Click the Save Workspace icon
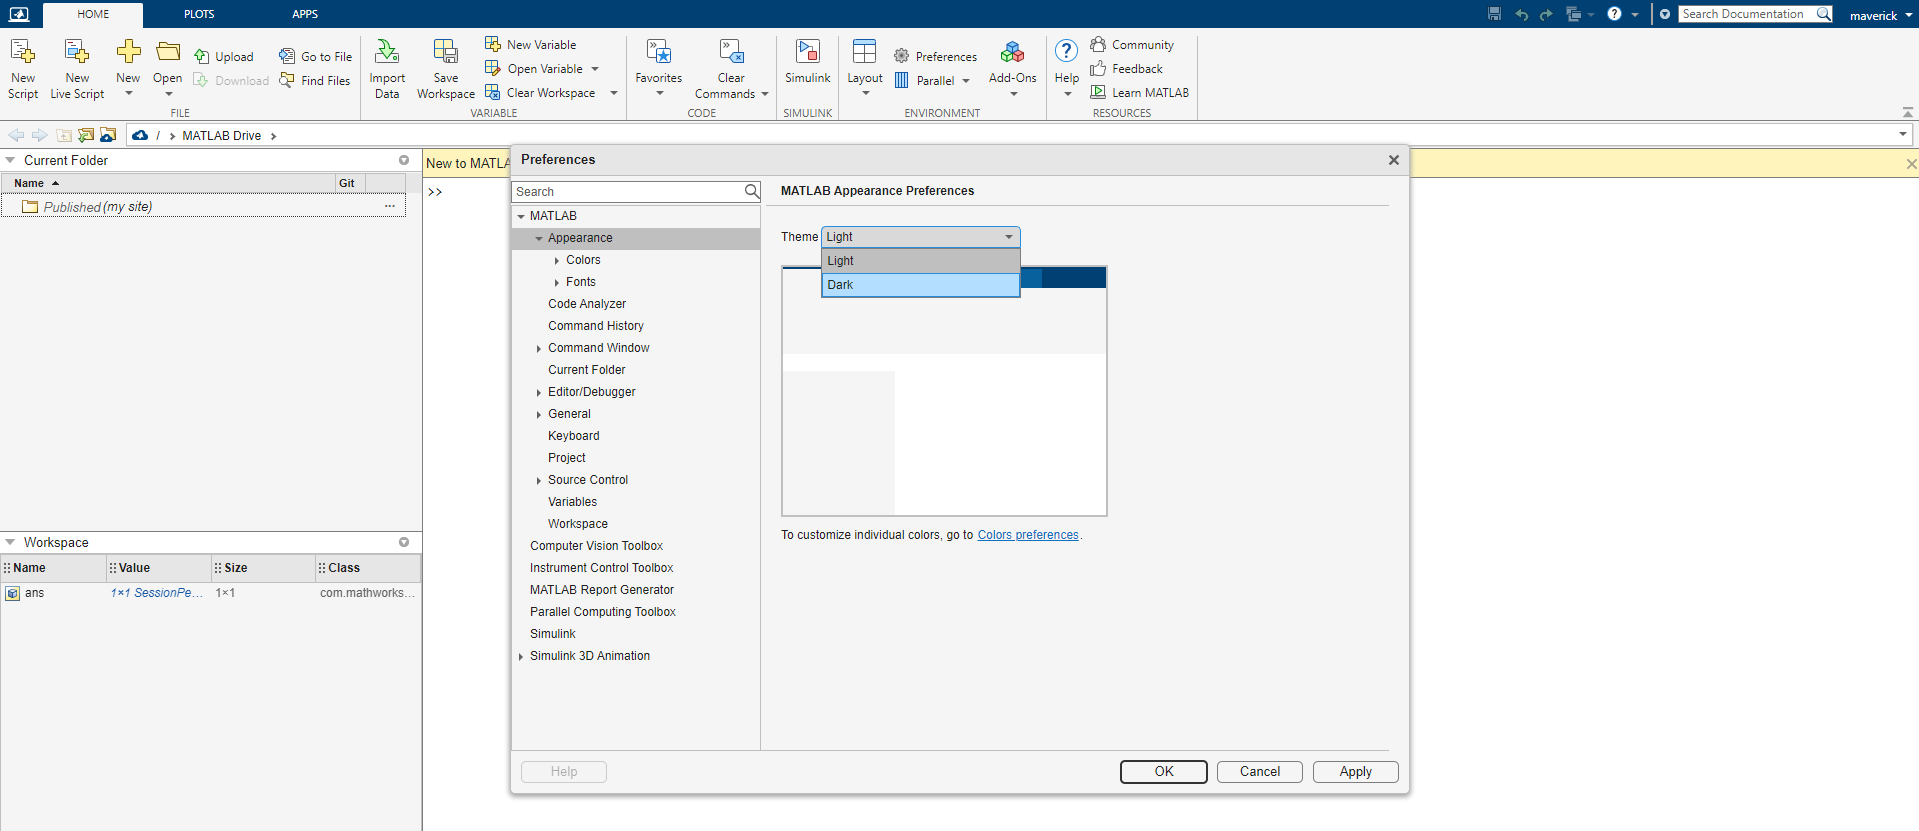Viewport: 1919px width, 831px height. point(446,52)
